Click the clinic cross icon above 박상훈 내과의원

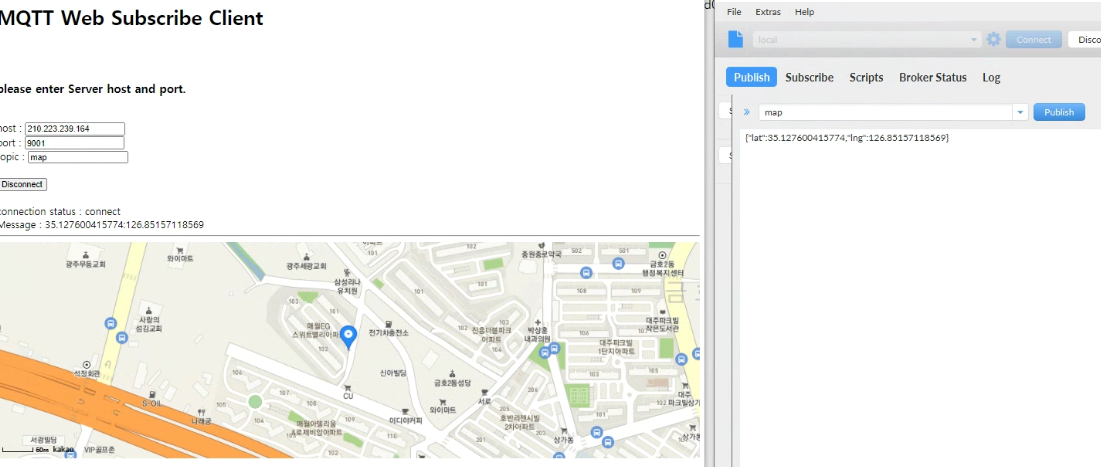point(539,321)
